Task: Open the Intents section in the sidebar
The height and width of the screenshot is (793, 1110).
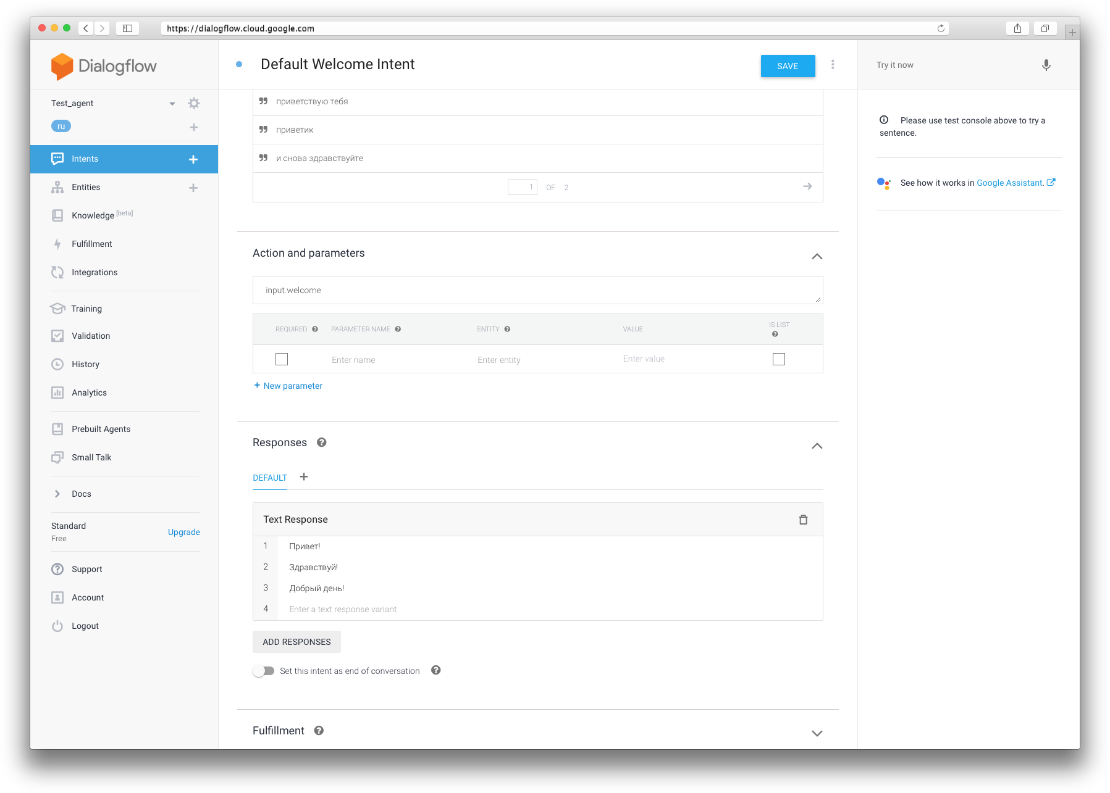Action: (85, 158)
